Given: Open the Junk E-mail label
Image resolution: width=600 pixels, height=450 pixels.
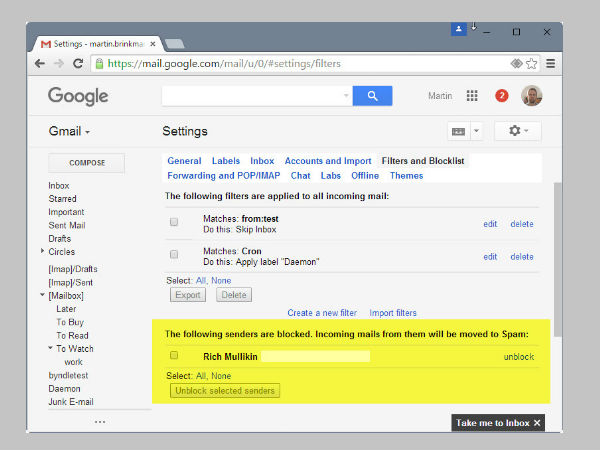Looking at the screenshot, I should pyautogui.click(x=71, y=402).
